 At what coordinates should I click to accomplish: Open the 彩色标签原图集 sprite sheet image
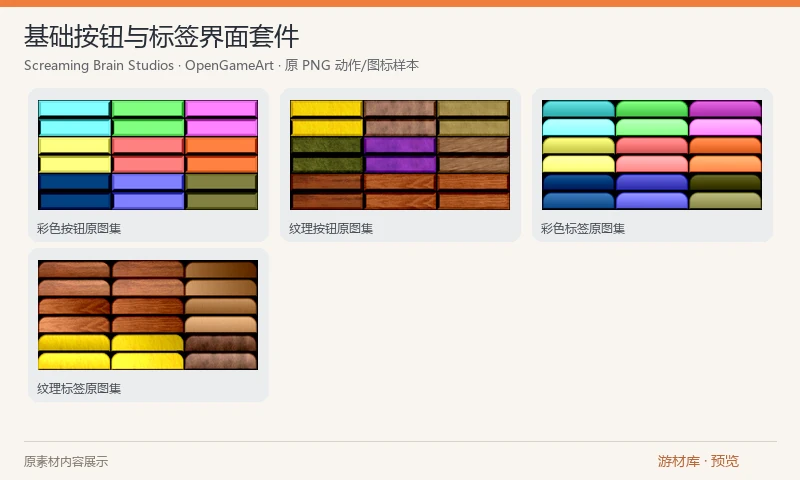point(652,155)
